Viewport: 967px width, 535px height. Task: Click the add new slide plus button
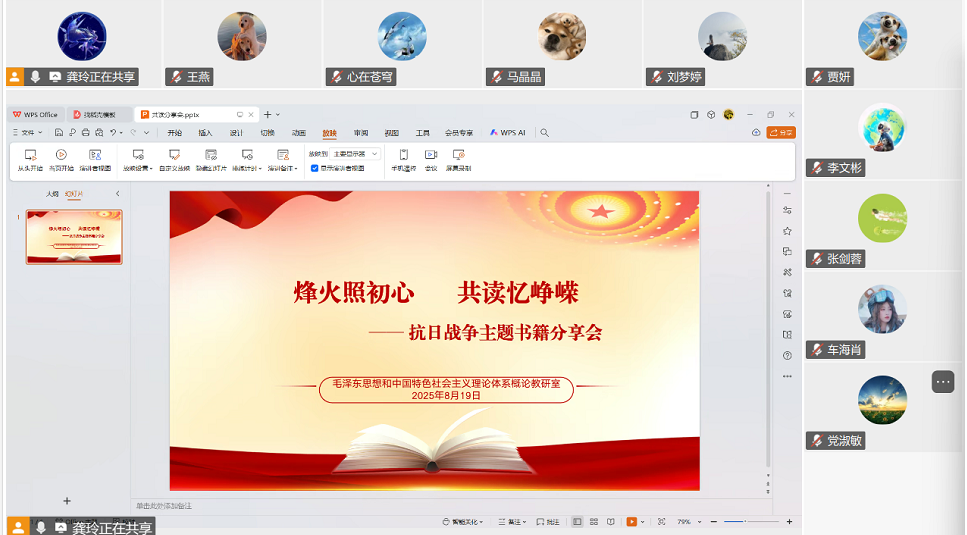(67, 500)
